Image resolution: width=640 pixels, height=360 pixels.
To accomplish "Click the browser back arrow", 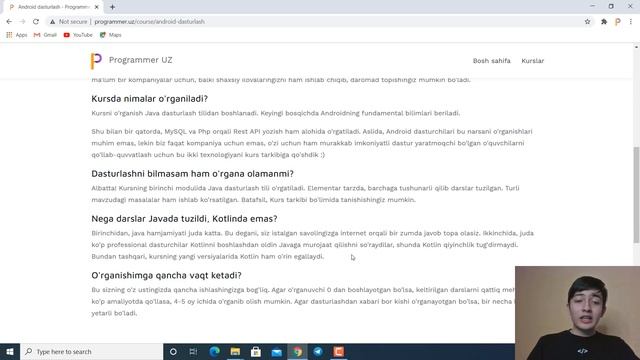I will click(x=9, y=22).
